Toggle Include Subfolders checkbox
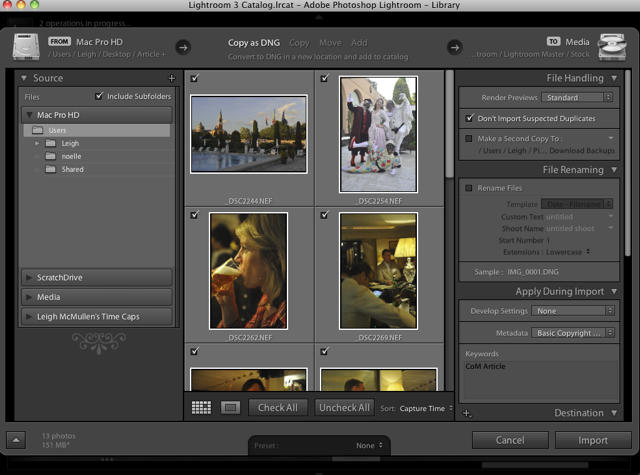The width and height of the screenshot is (640, 475). point(98,97)
